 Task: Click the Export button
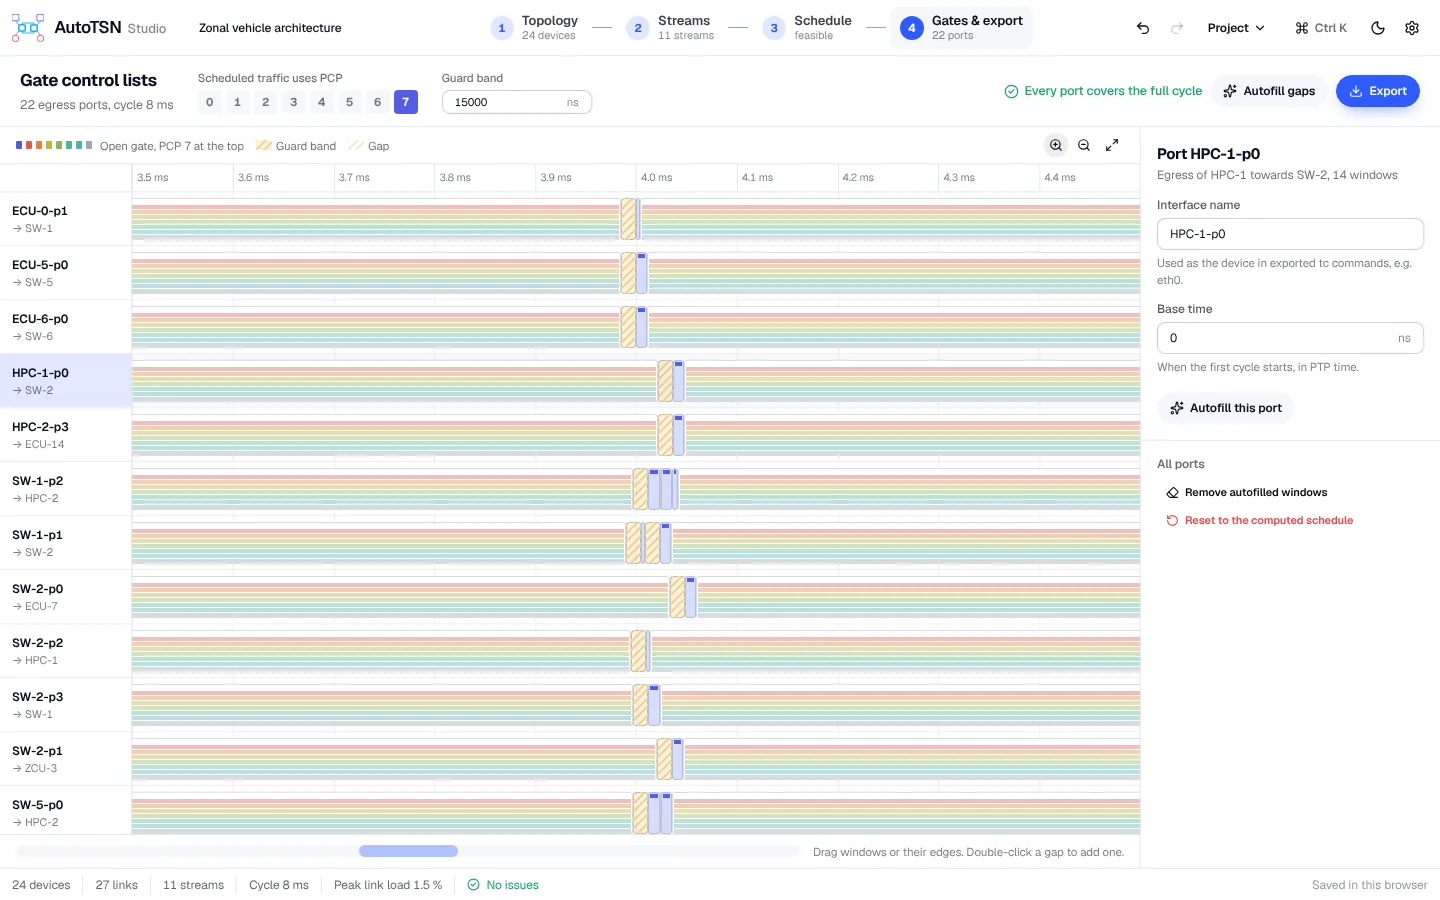coord(1377,91)
